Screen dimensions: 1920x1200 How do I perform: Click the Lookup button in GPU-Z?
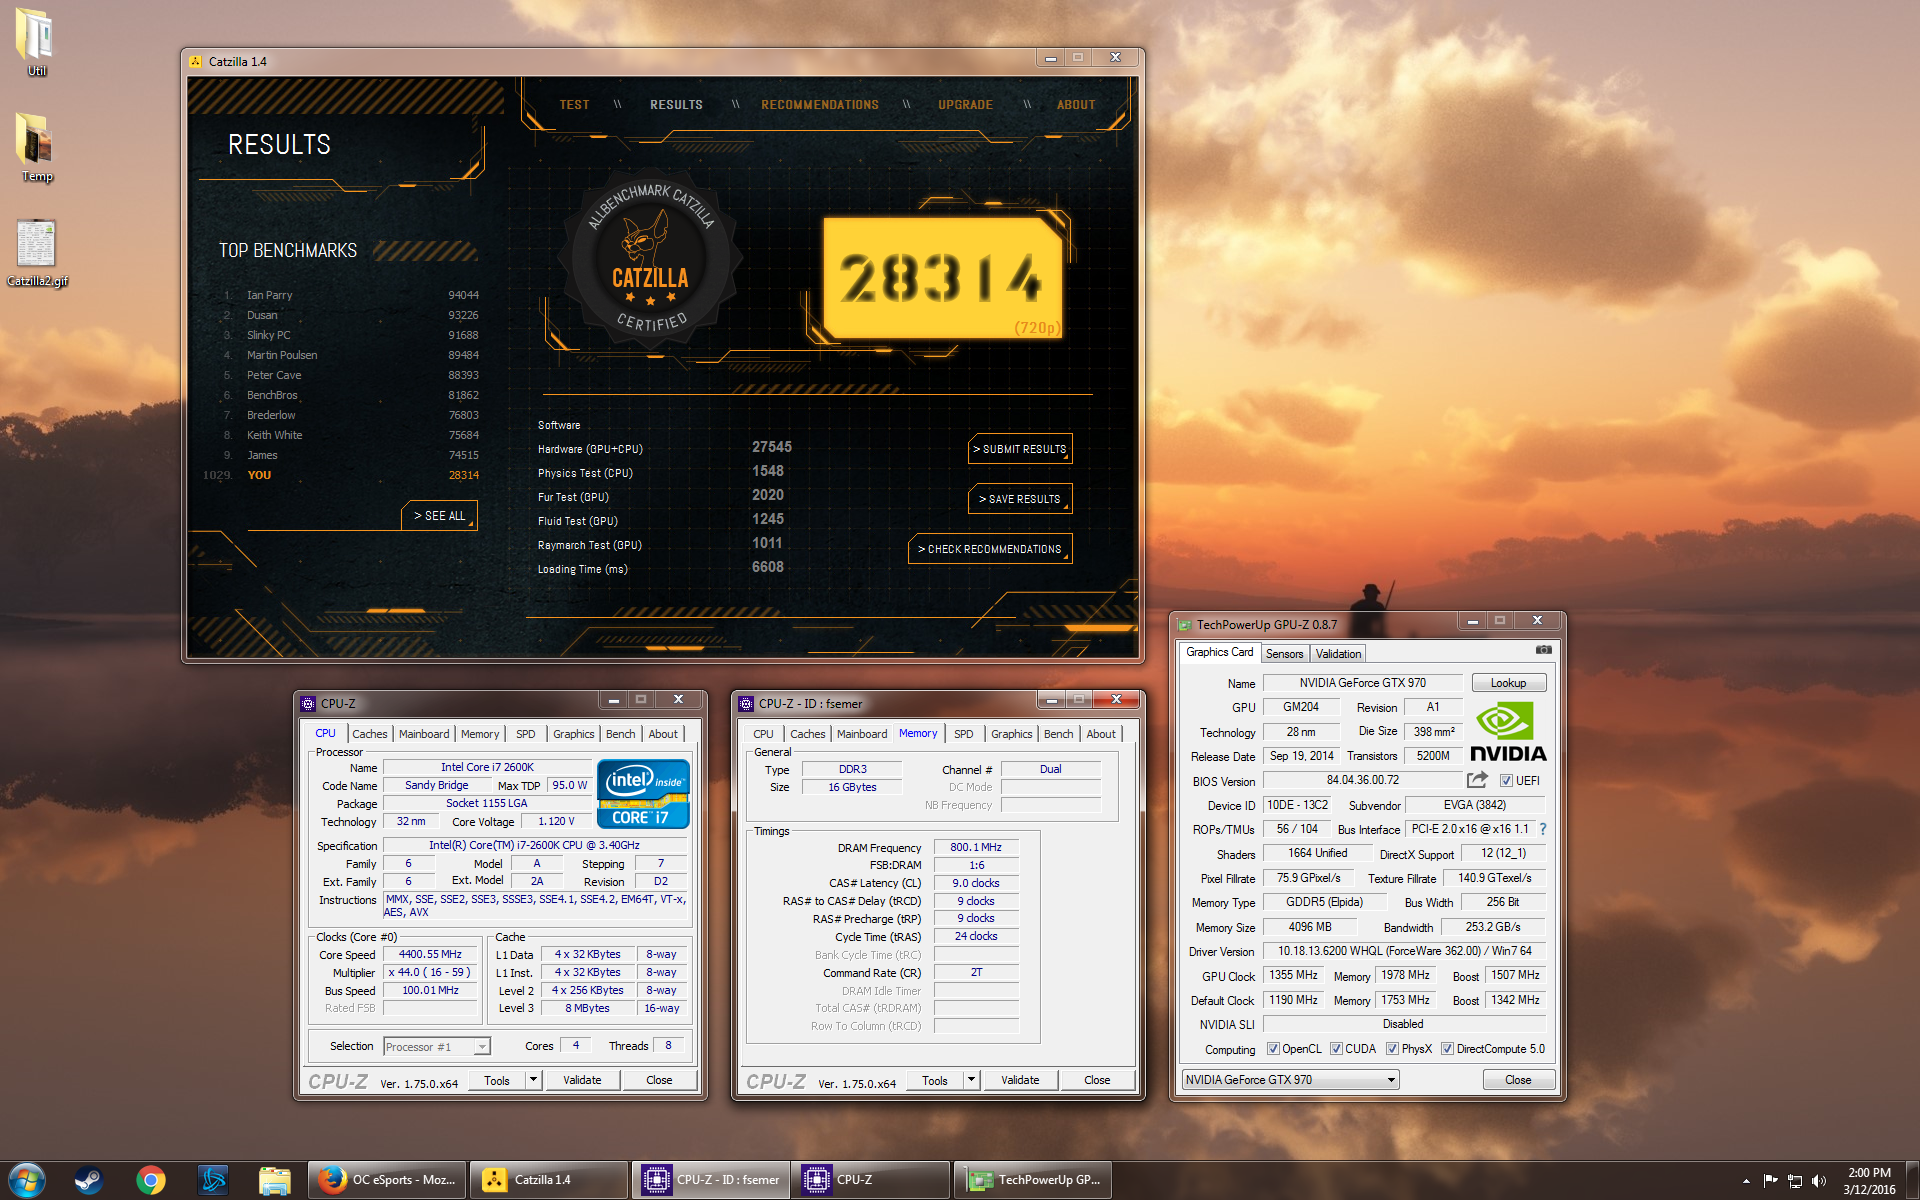click(1508, 683)
